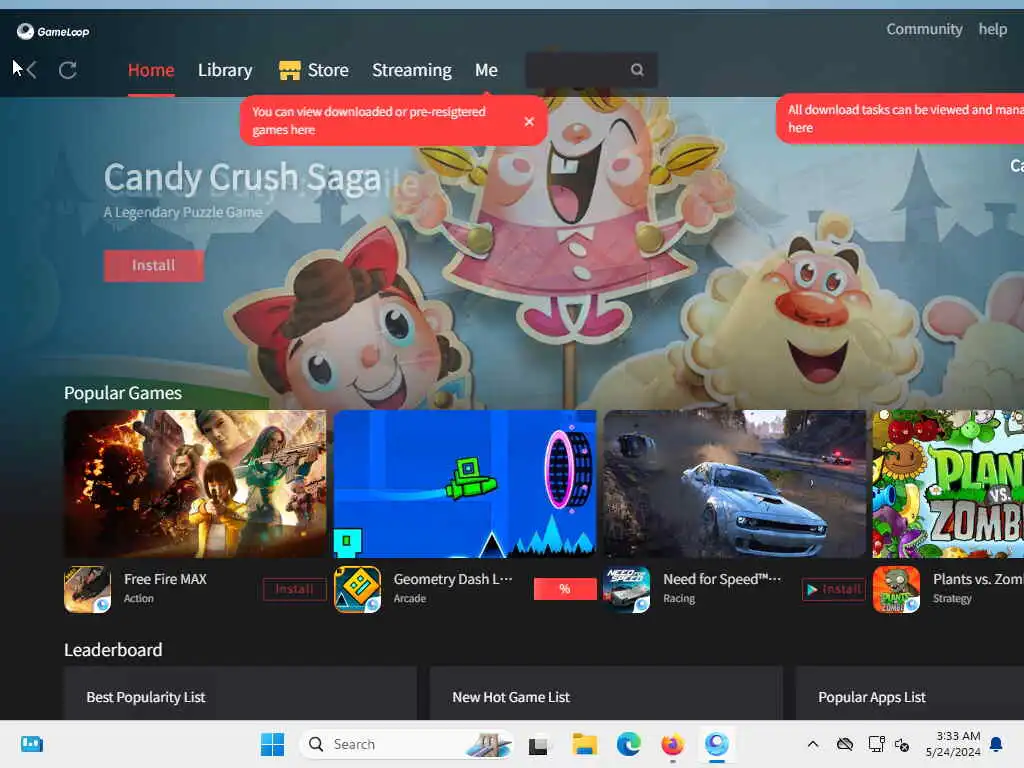
Task: Click the display network tray icon
Action: (x=876, y=744)
